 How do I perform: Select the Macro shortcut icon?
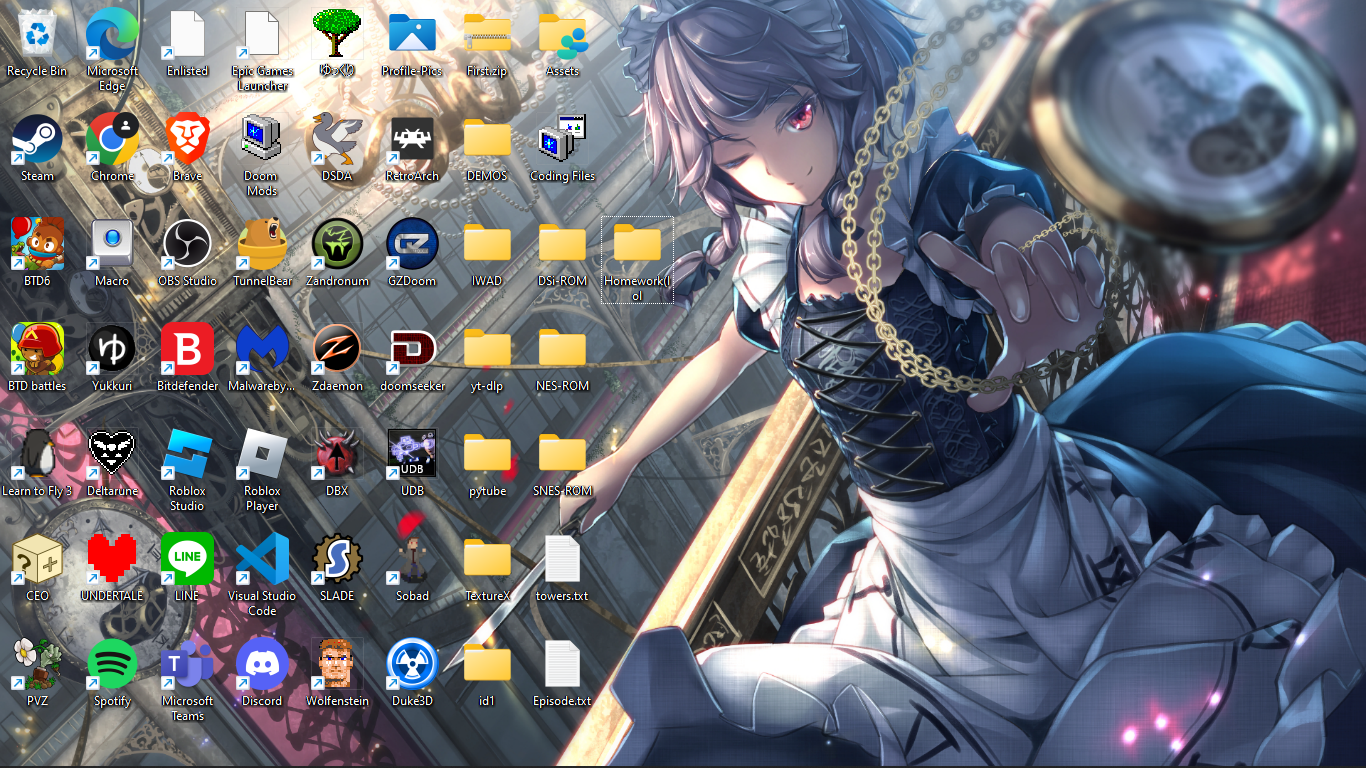[112, 245]
